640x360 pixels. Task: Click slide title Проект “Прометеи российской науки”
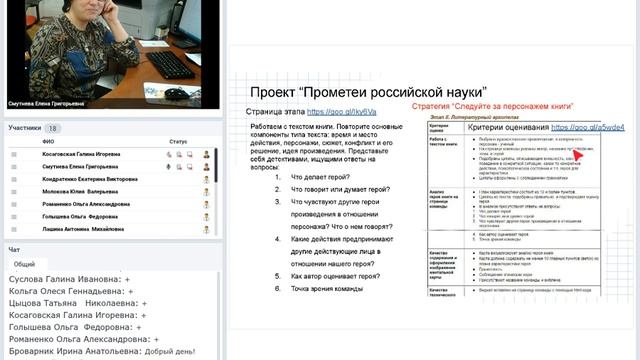369,92
